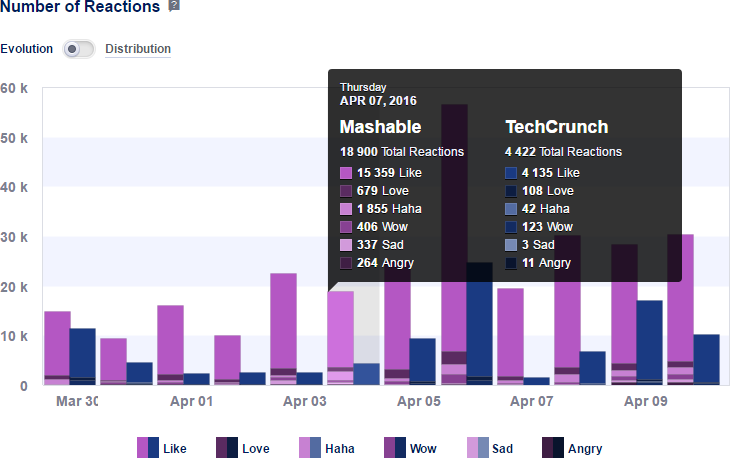The width and height of the screenshot is (730, 460).
Task: Click the Mar 30 axis label
Action: point(77,401)
